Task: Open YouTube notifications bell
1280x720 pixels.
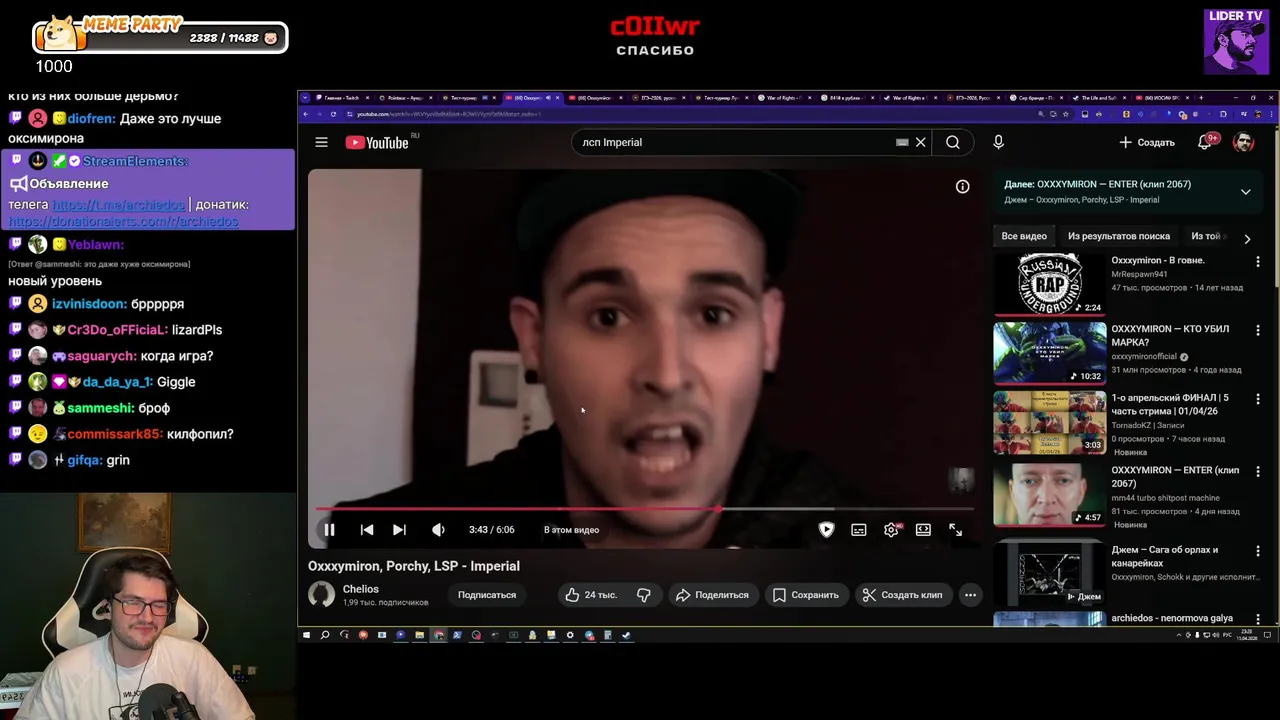Action: click(1205, 142)
